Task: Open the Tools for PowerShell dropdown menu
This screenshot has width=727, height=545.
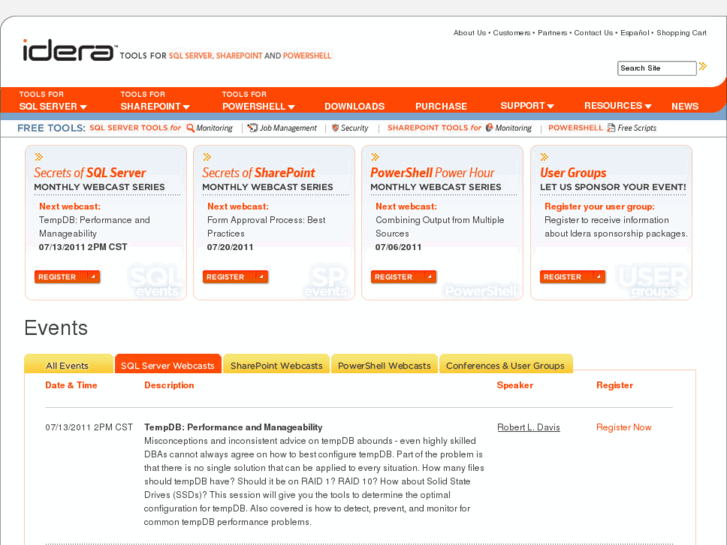Action: point(258,101)
